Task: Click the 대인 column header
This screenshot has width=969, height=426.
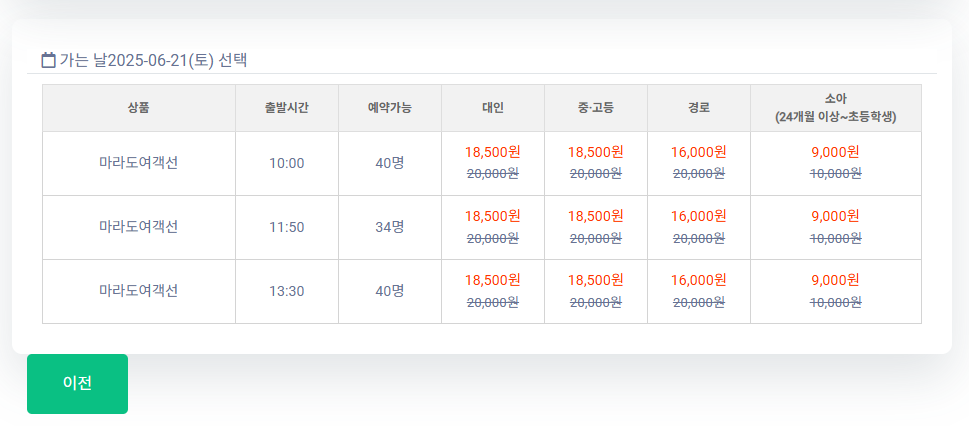Action: 493,108
